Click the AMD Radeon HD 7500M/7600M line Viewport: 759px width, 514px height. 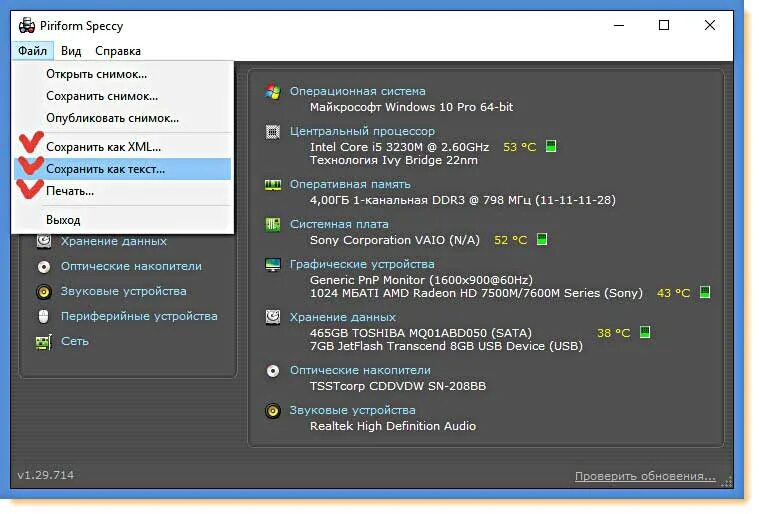(x=476, y=293)
